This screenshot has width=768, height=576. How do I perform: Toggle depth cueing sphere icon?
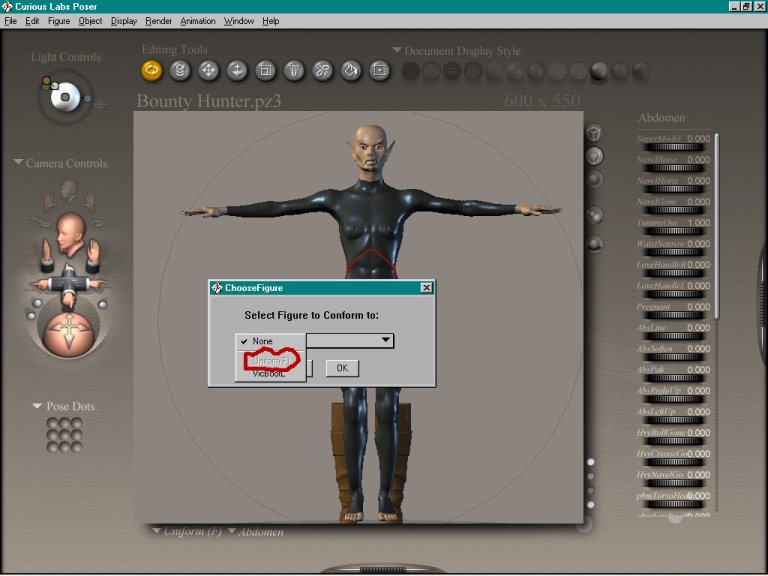coord(594,216)
